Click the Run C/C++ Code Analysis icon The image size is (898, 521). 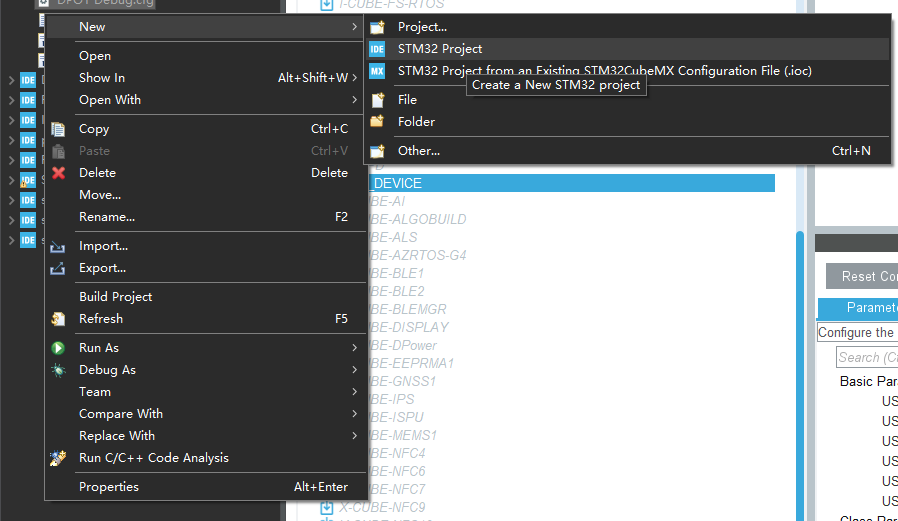tap(58, 458)
